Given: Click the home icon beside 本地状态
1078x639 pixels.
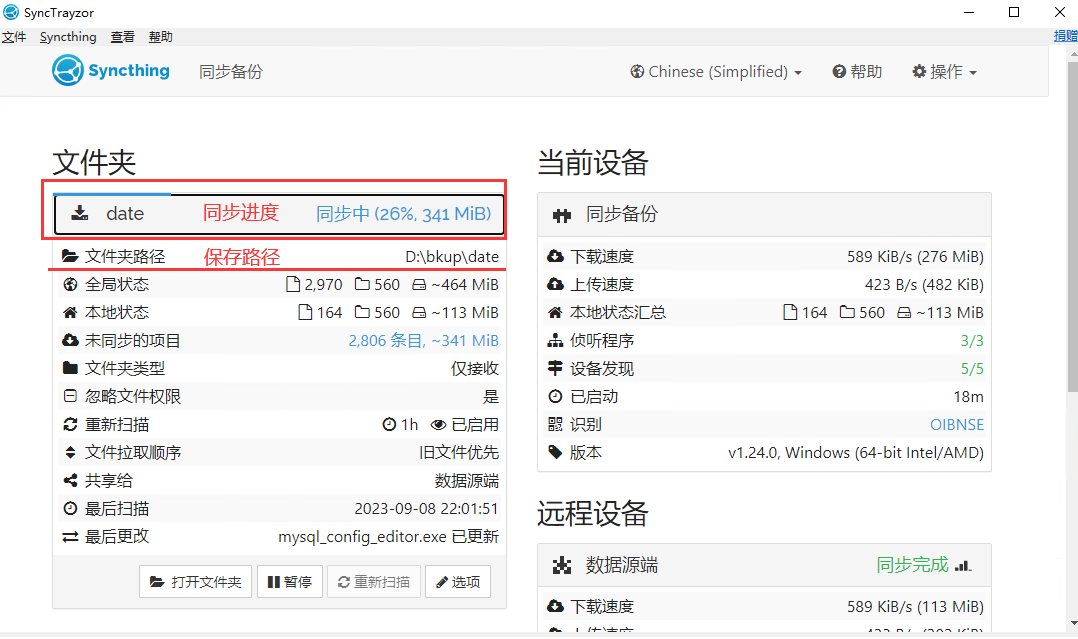Looking at the screenshot, I should pyautogui.click(x=70, y=312).
